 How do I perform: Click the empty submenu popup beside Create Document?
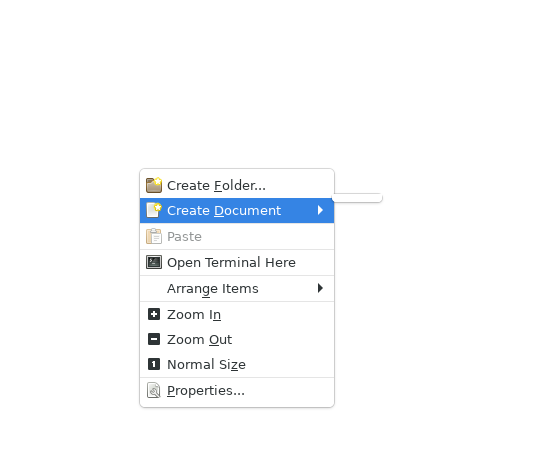(357, 198)
